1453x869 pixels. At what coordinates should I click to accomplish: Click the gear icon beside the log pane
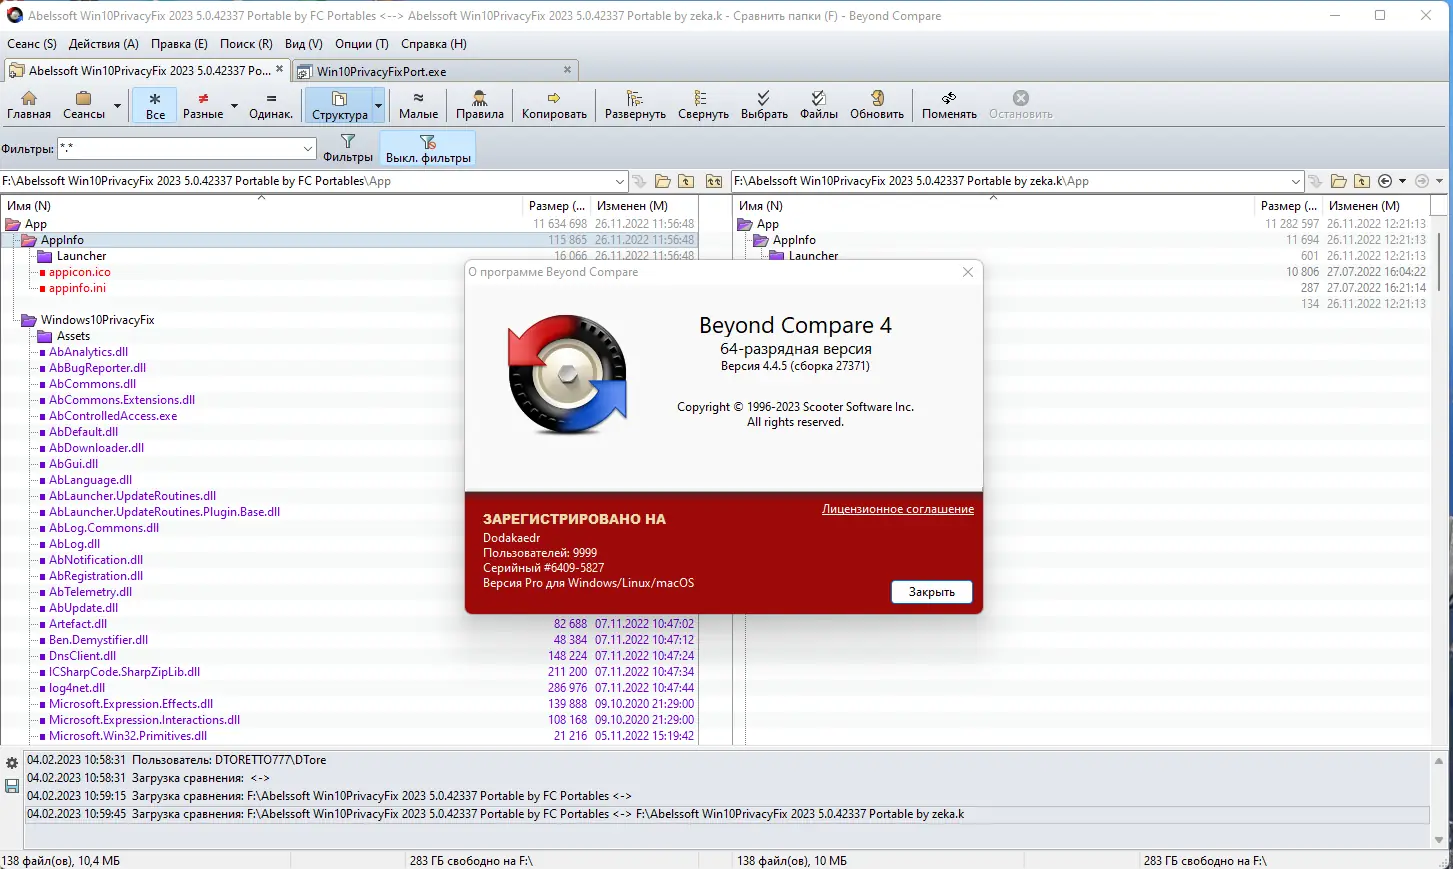[11, 762]
